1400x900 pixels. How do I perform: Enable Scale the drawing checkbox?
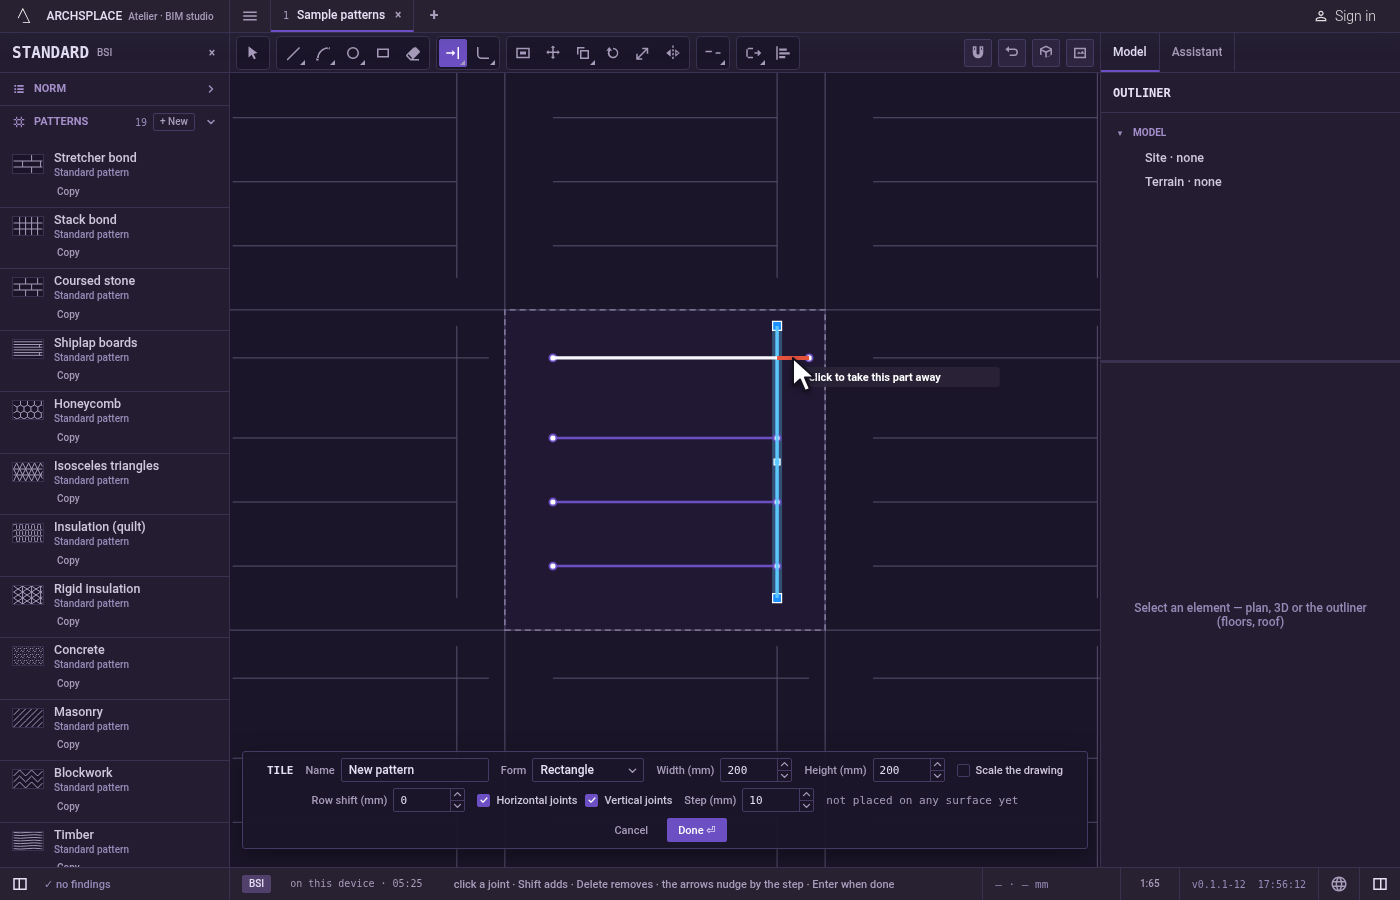click(x=964, y=770)
